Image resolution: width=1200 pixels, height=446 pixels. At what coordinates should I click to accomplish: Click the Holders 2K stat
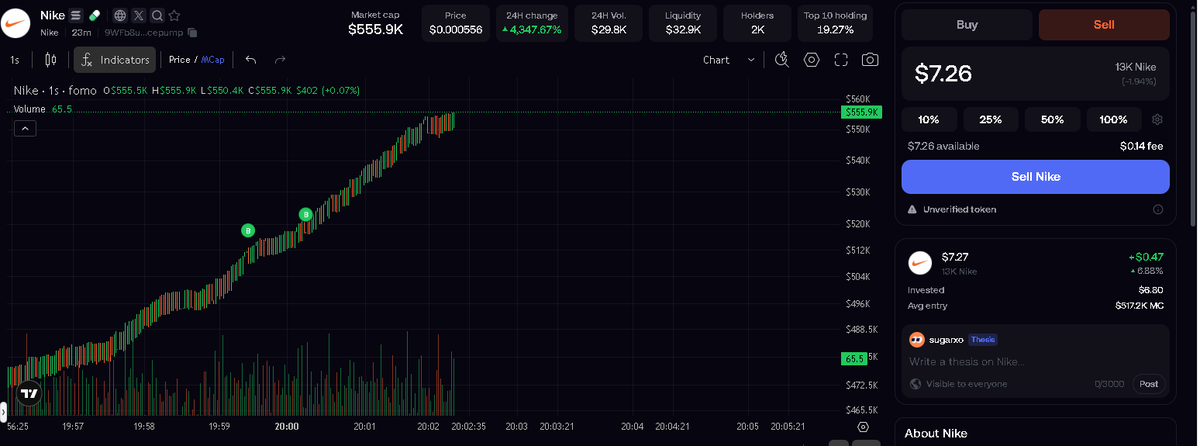pyautogui.click(x=757, y=23)
